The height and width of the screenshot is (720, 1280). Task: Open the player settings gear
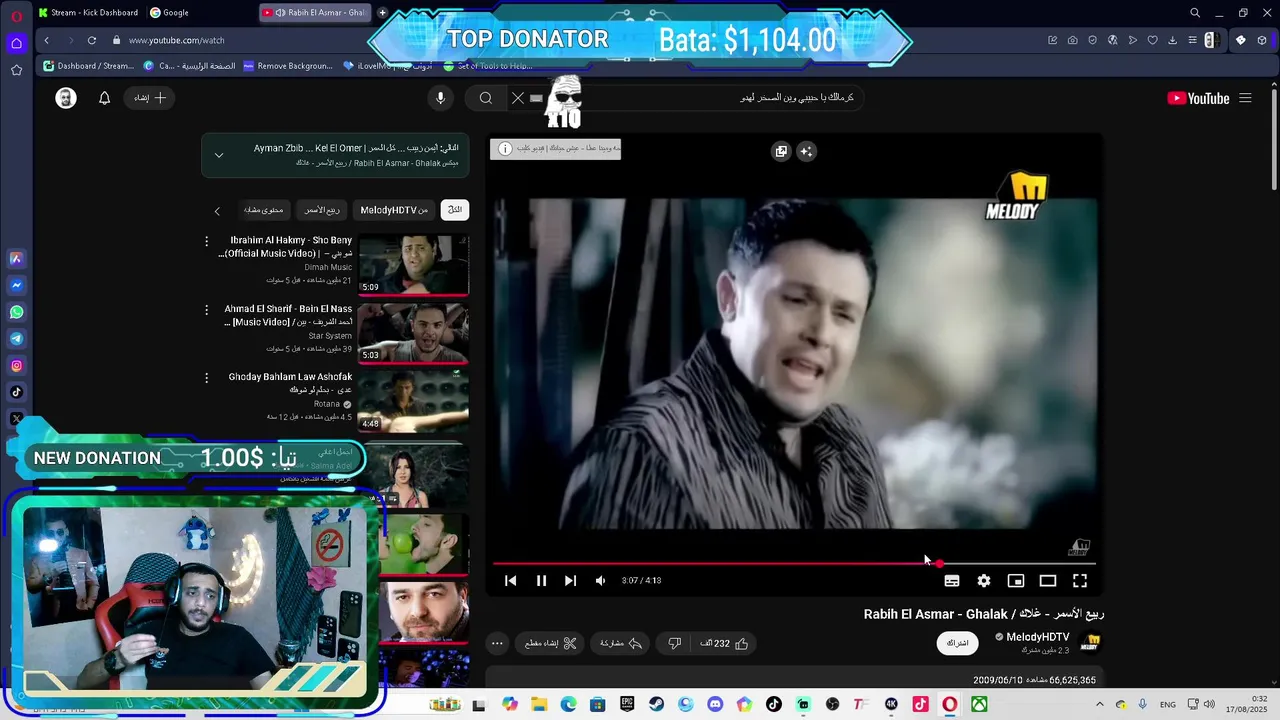tap(984, 580)
